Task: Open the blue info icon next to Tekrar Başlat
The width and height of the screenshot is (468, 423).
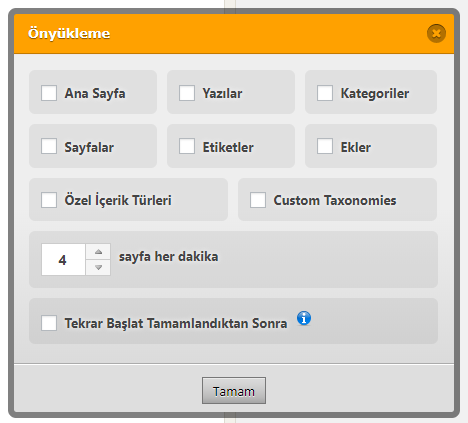Action: pos(304,318)
